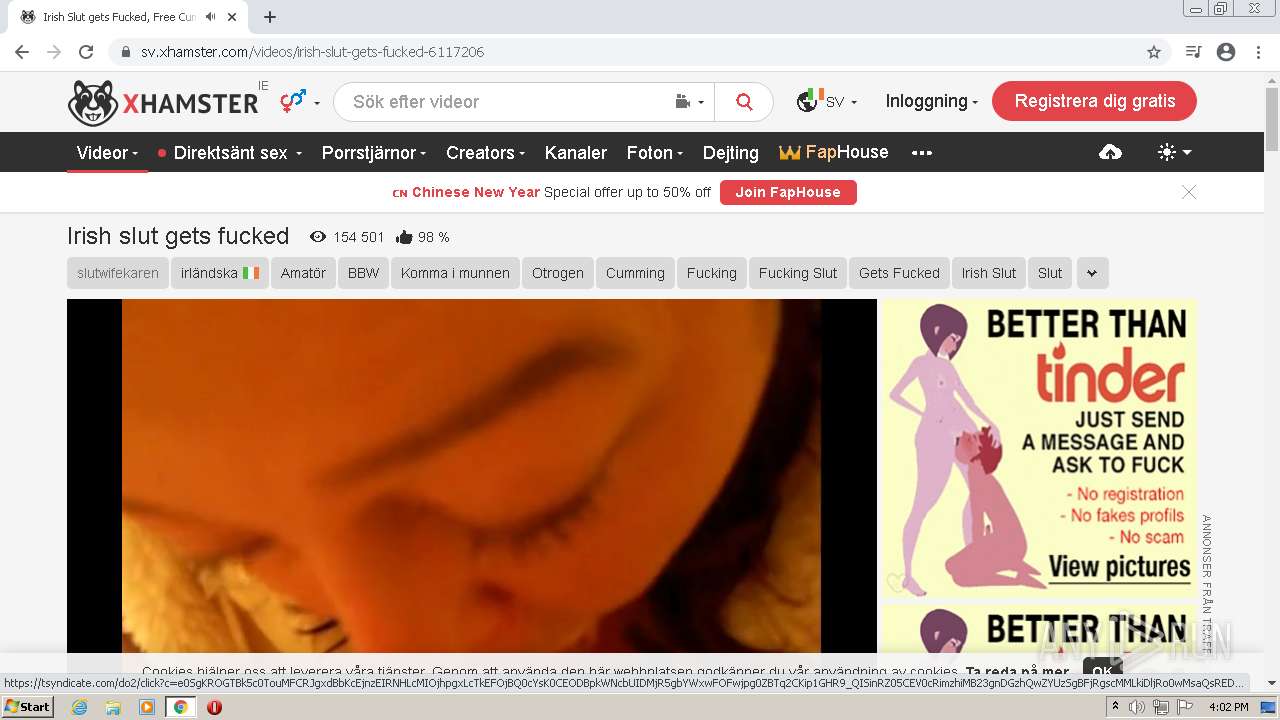Open the Videor menu

pyautogui.click(x=107, y=153)
